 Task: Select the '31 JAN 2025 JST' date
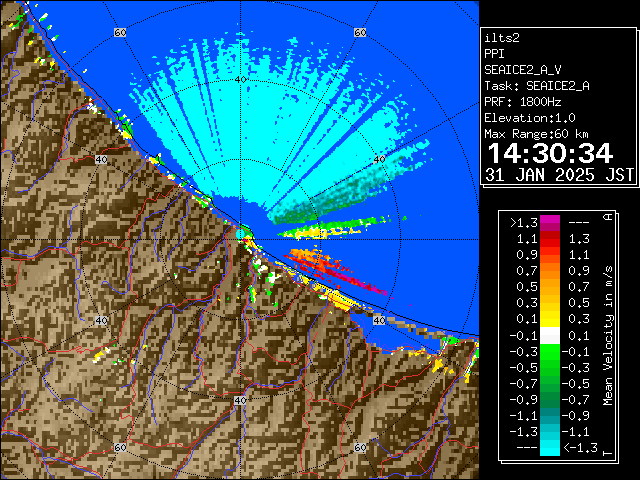tap(560, 175)
